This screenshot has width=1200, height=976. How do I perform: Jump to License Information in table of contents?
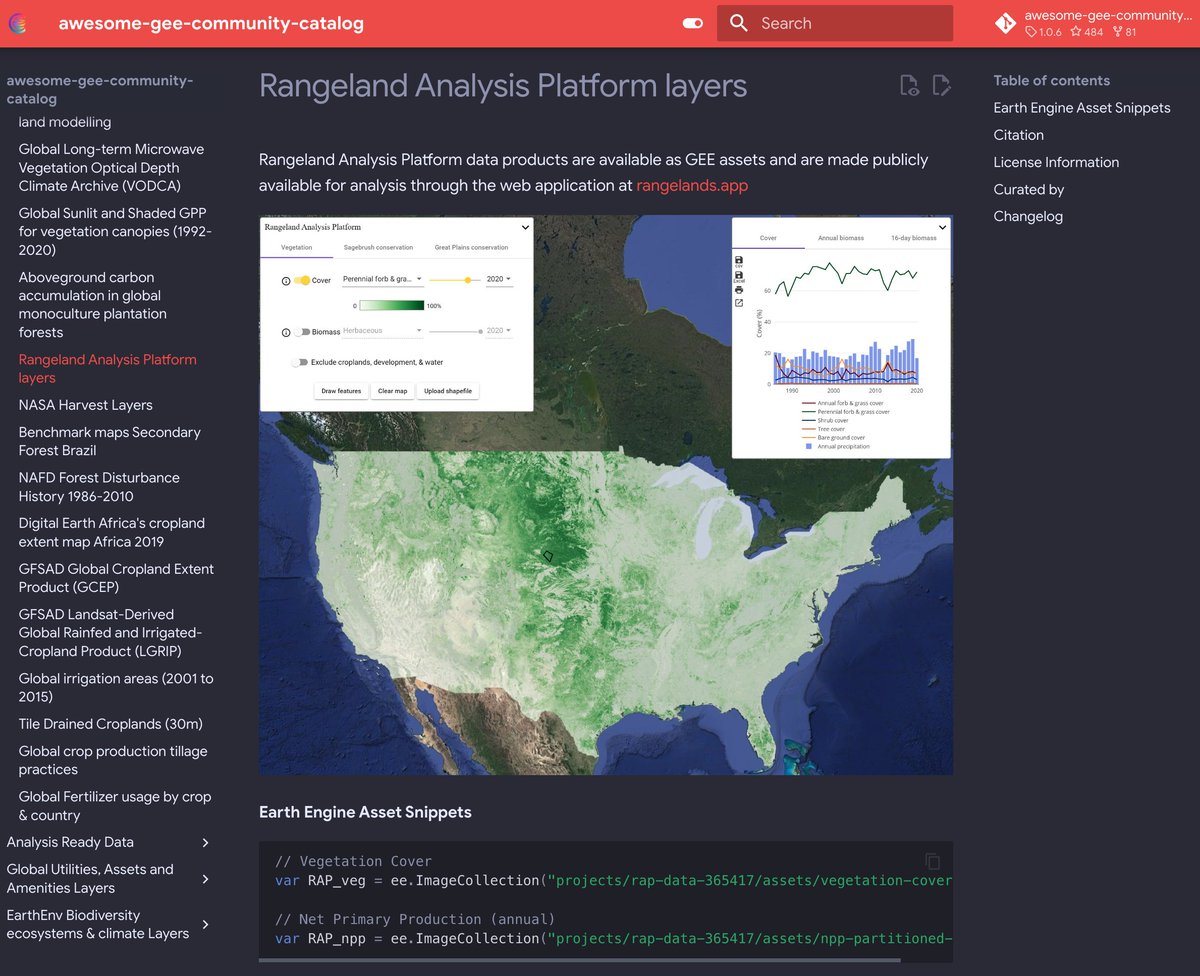pos(1056,162)
